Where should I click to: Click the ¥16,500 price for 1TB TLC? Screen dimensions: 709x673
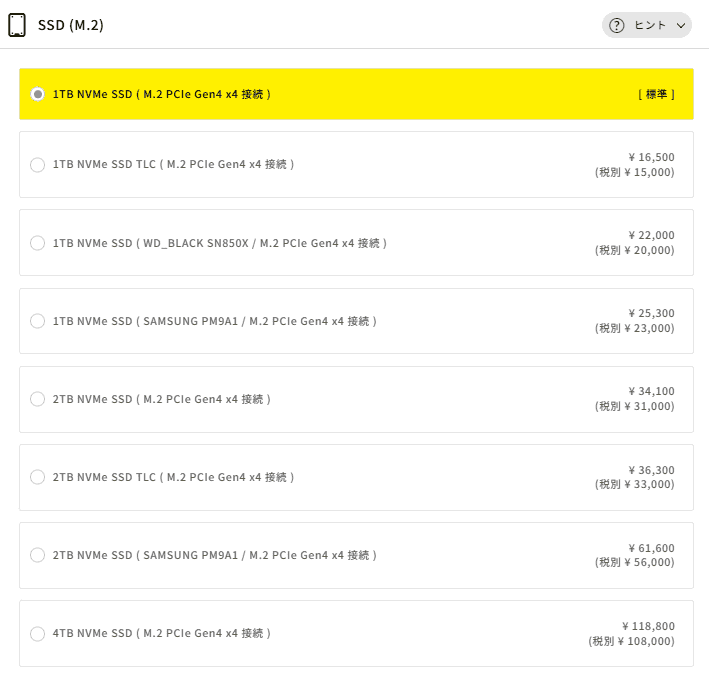651,157
